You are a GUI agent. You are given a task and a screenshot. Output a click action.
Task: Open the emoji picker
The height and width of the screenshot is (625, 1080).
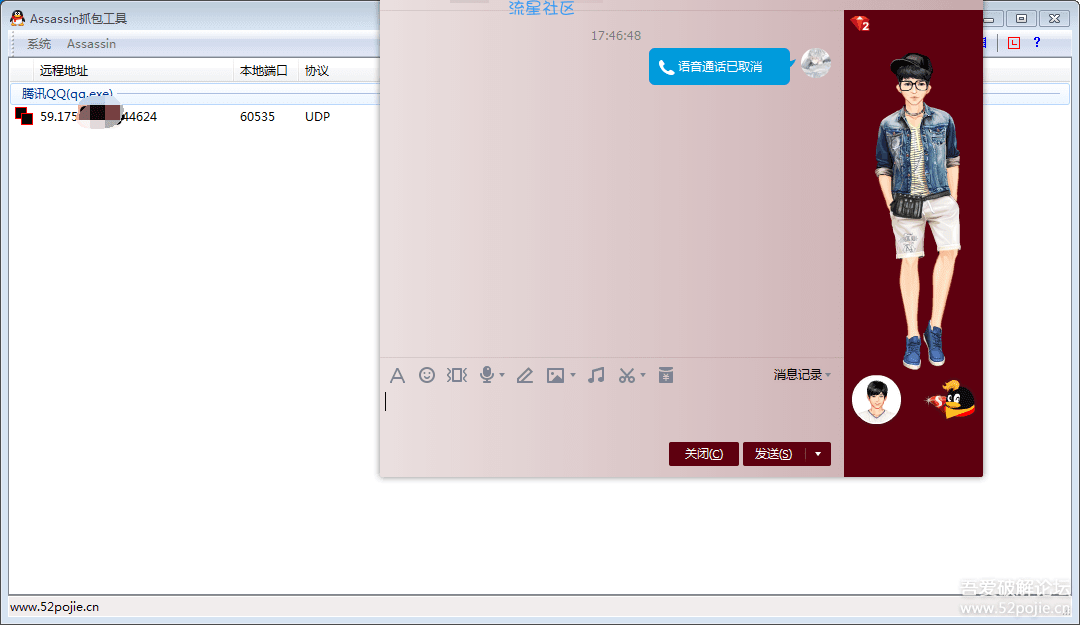(427, 375)
